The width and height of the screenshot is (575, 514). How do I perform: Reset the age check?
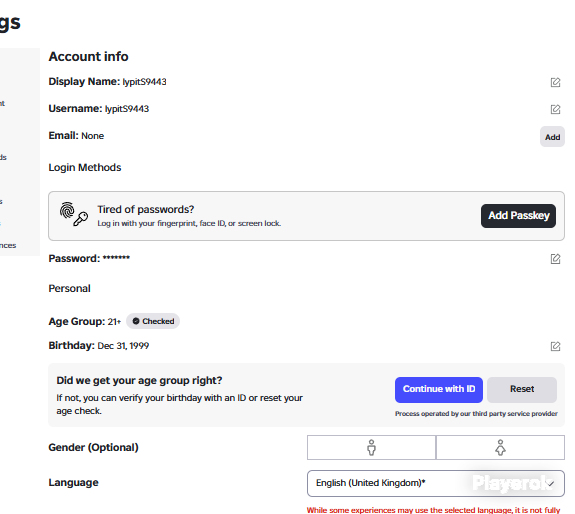click(x=522, y=389)
